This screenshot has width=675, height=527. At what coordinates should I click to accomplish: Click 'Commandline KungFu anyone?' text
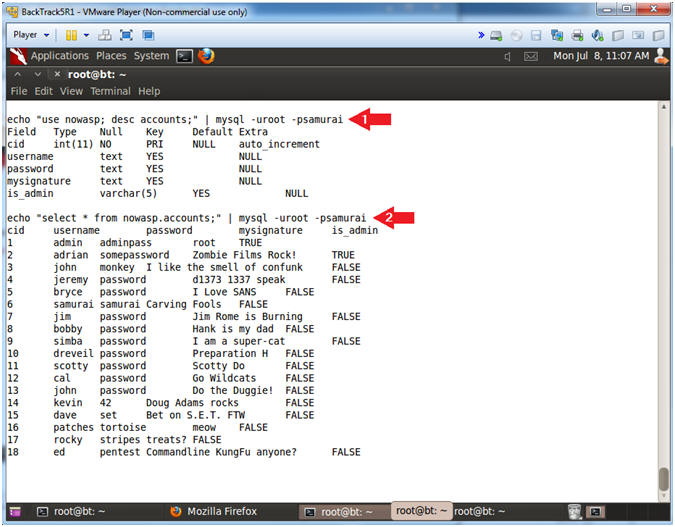pyautogui.click(x=221, y=453)
